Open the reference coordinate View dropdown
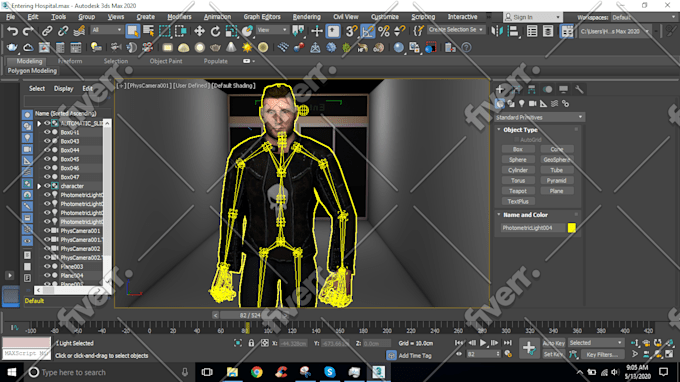The height and width of the screenshot is (382, 680). (272, 30)
